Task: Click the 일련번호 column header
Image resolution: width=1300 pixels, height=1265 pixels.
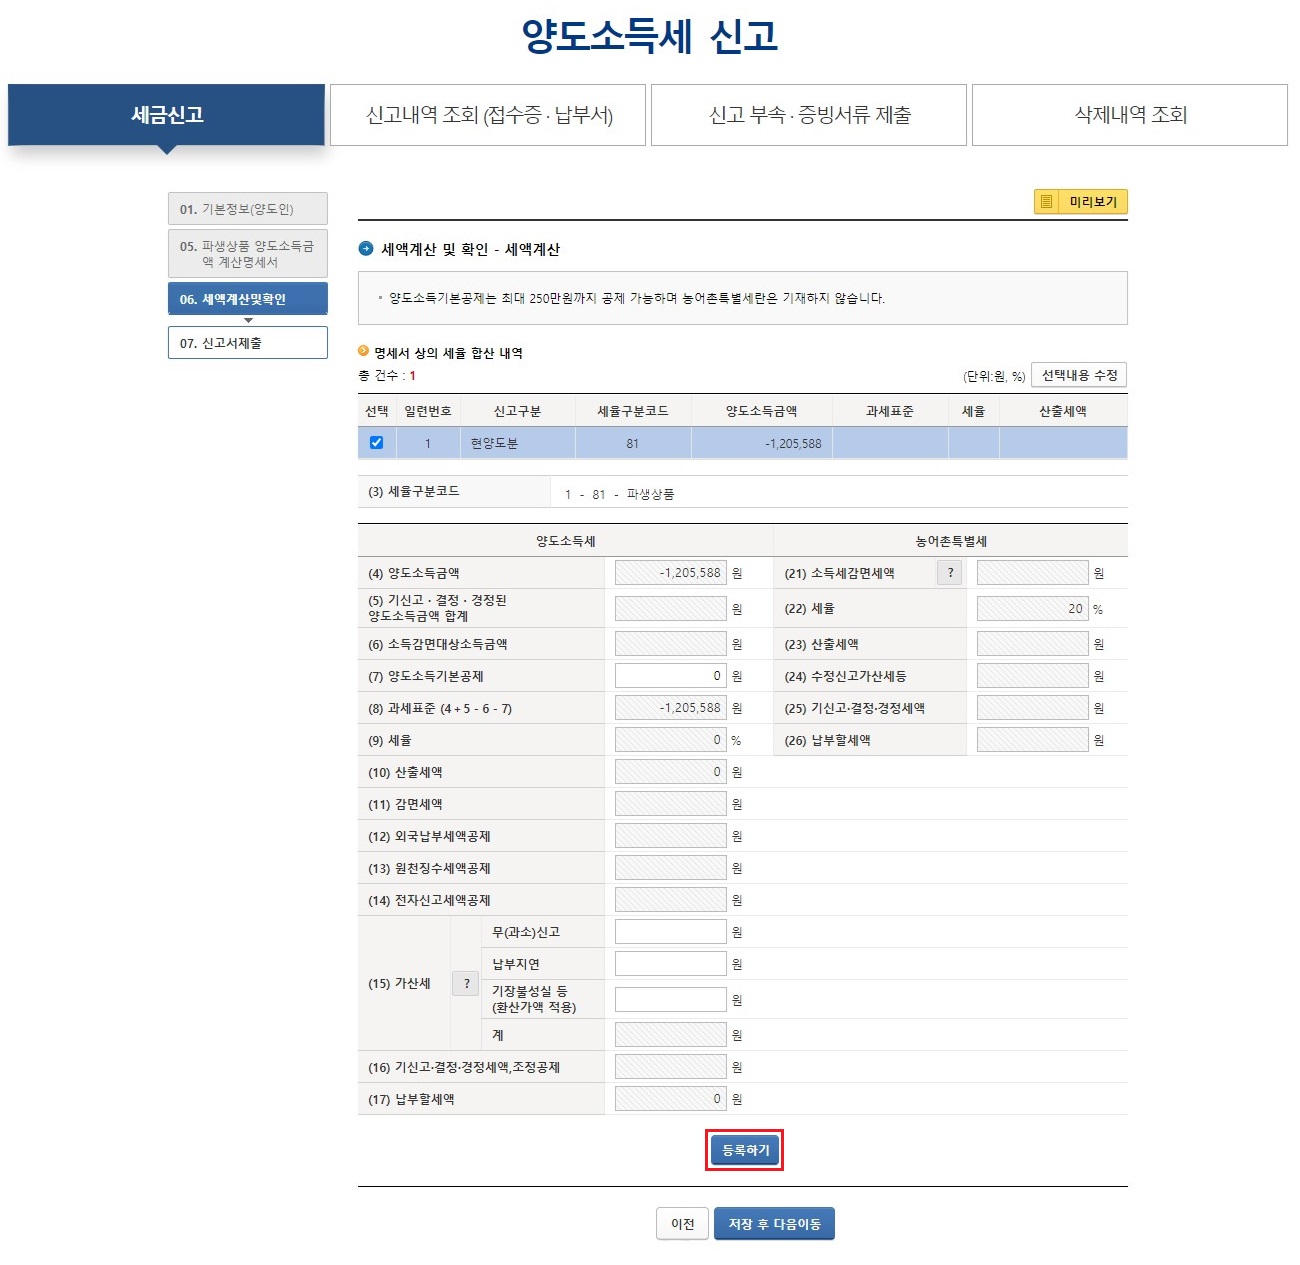Action: point(427,411)
